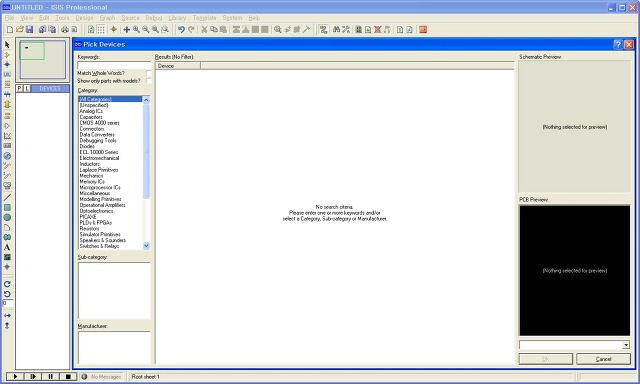Viewport: 640px width, 384px height.
Task: Click the Zoom In magnifier icon
Action: point(136,29)
